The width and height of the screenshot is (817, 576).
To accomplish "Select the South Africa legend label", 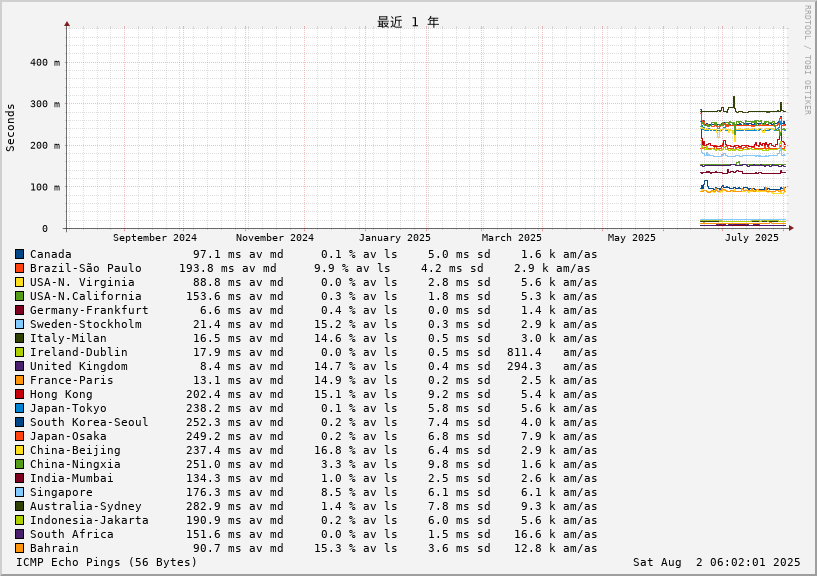I will coord(71,534).
